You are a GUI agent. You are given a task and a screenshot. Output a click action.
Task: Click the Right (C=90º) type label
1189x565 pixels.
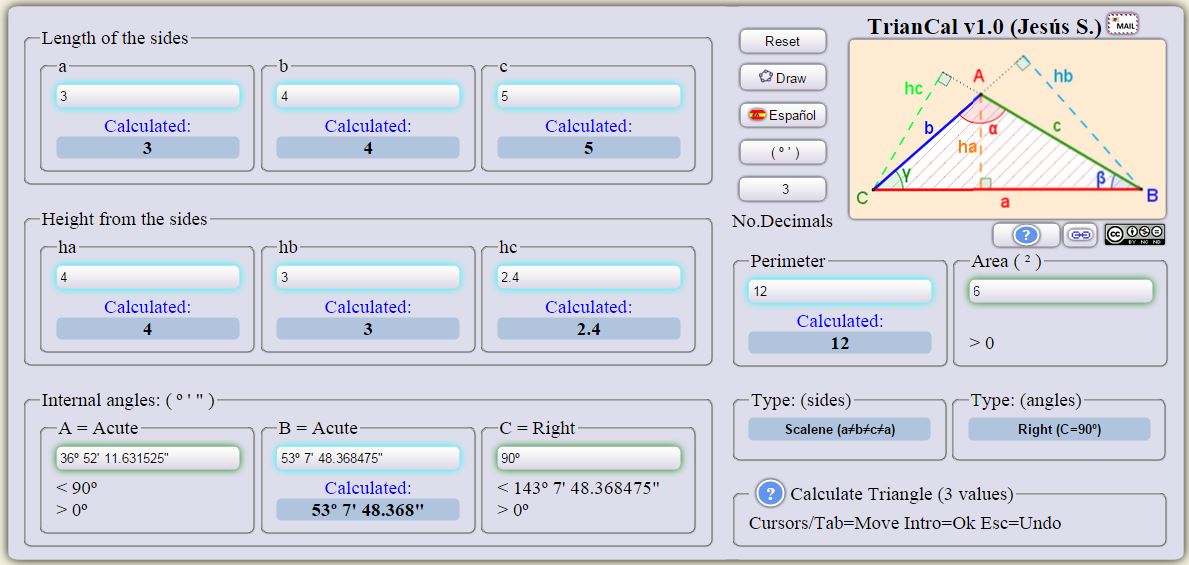1059,429
